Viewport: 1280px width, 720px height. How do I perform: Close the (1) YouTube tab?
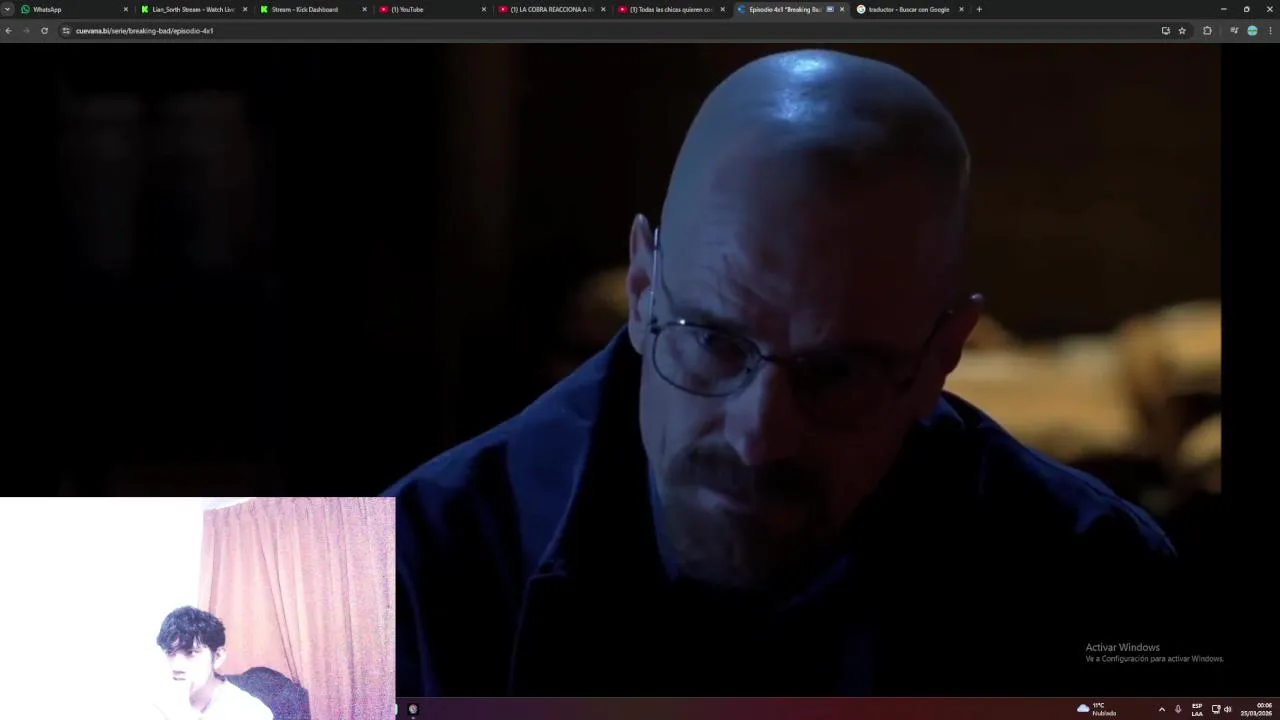coord(484,9)
